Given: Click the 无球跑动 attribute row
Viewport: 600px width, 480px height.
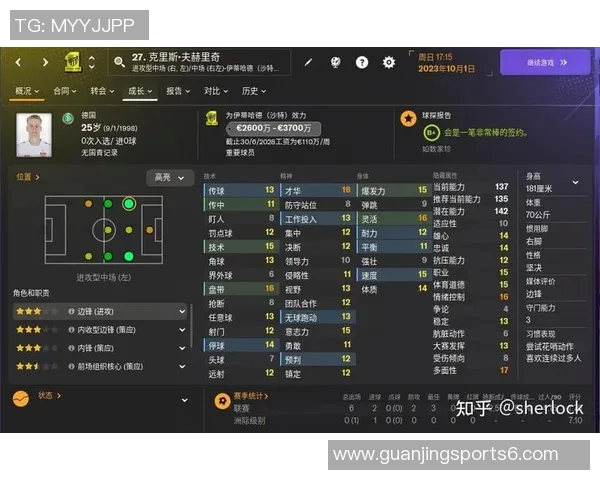Looking at the screenshot, I should 318,317.
